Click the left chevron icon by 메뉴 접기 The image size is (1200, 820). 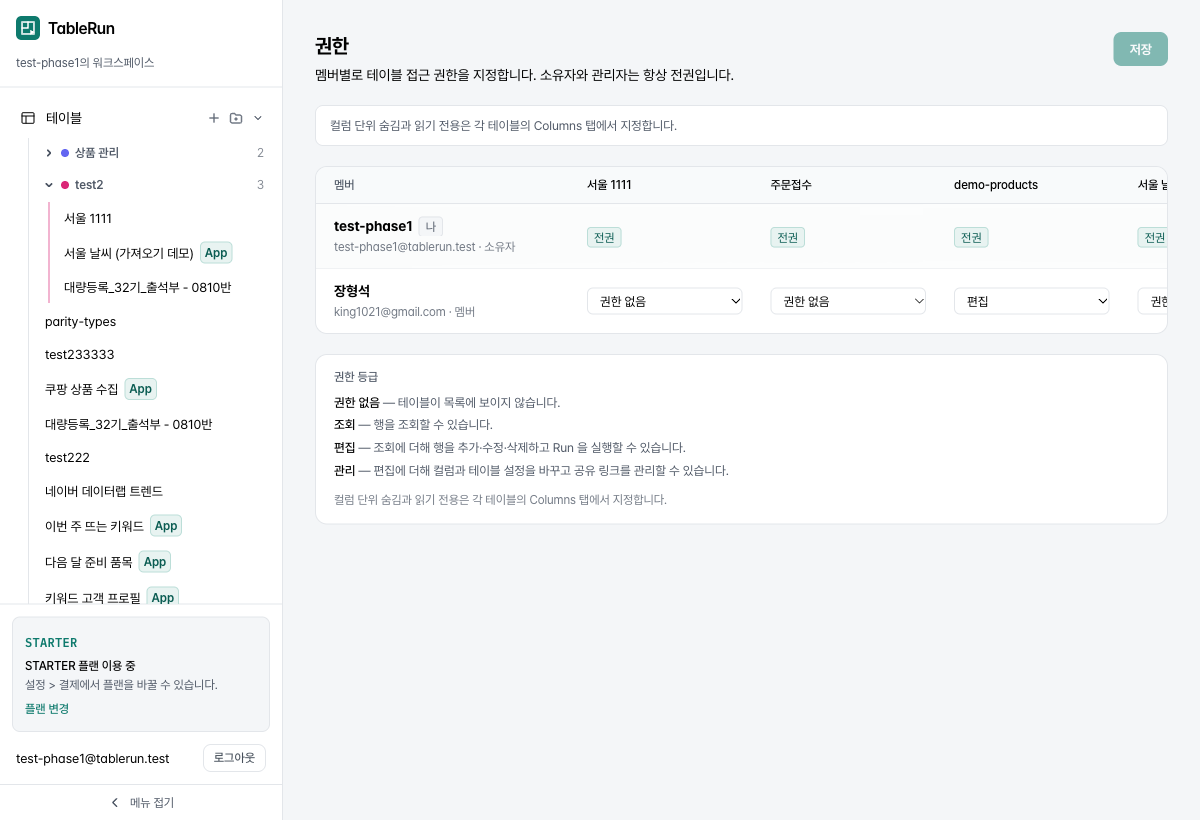point(114,802)
